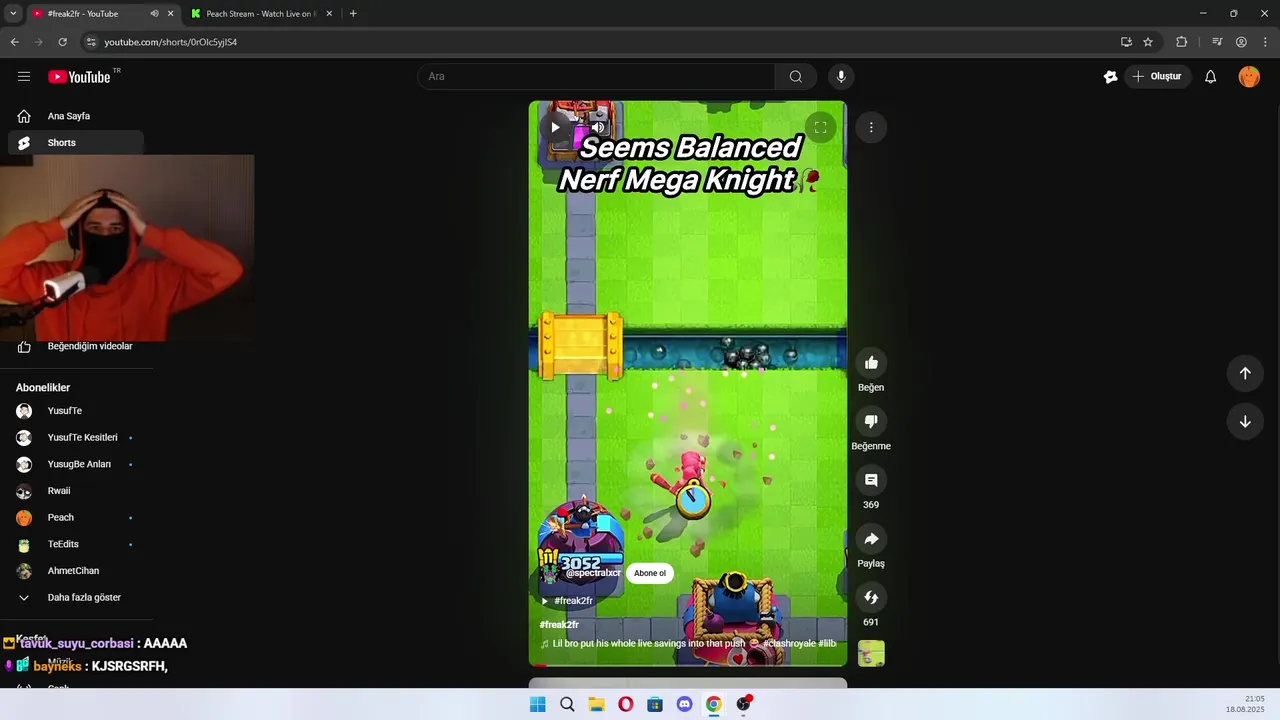The image size is (1280, 720).
Task: Bookmark this page with the star icon
Action: (x=1148, y=42)
